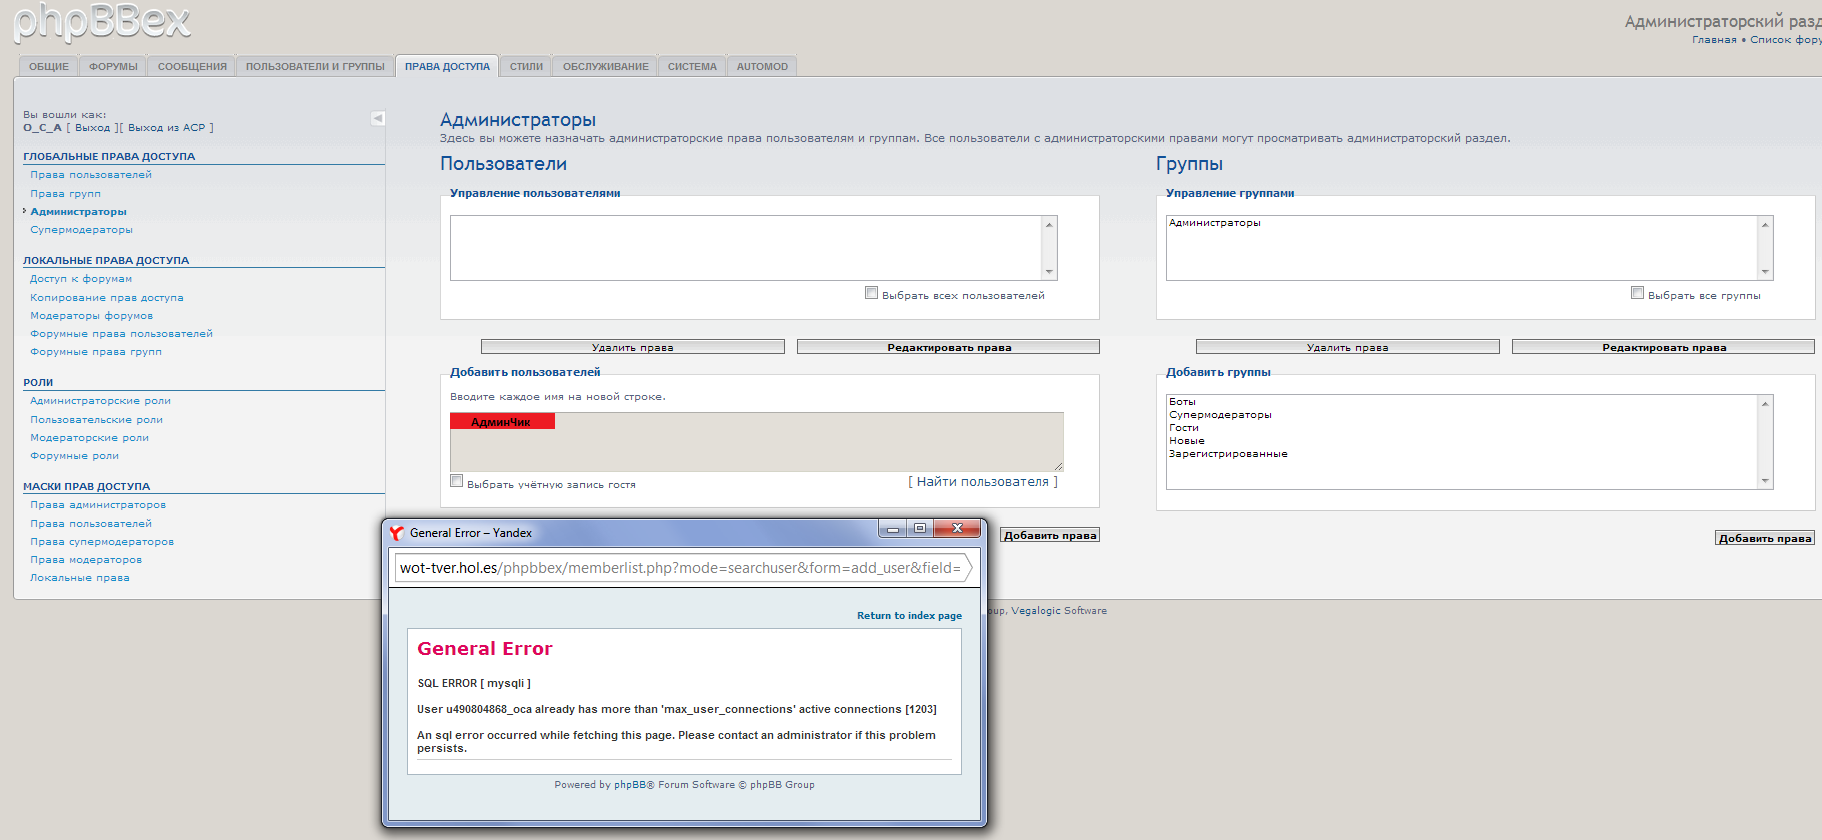Maximize the General Error popup window
Image resolution: width=1822 pixels, height=840 pixels.
coord(920,528)
